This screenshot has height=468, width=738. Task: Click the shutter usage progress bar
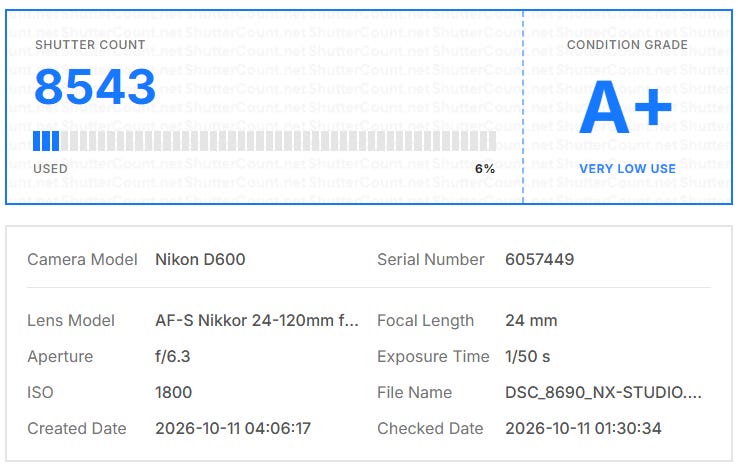[265, 141]
